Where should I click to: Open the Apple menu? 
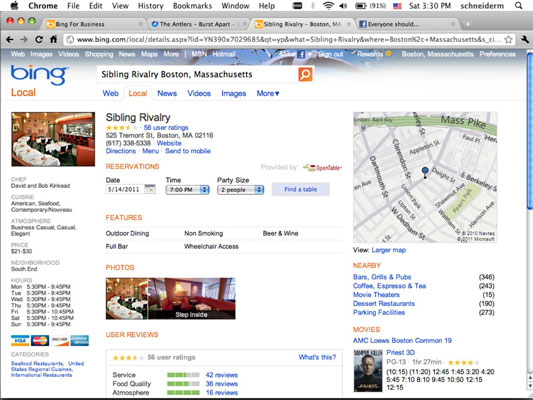(x=14, y=5)
